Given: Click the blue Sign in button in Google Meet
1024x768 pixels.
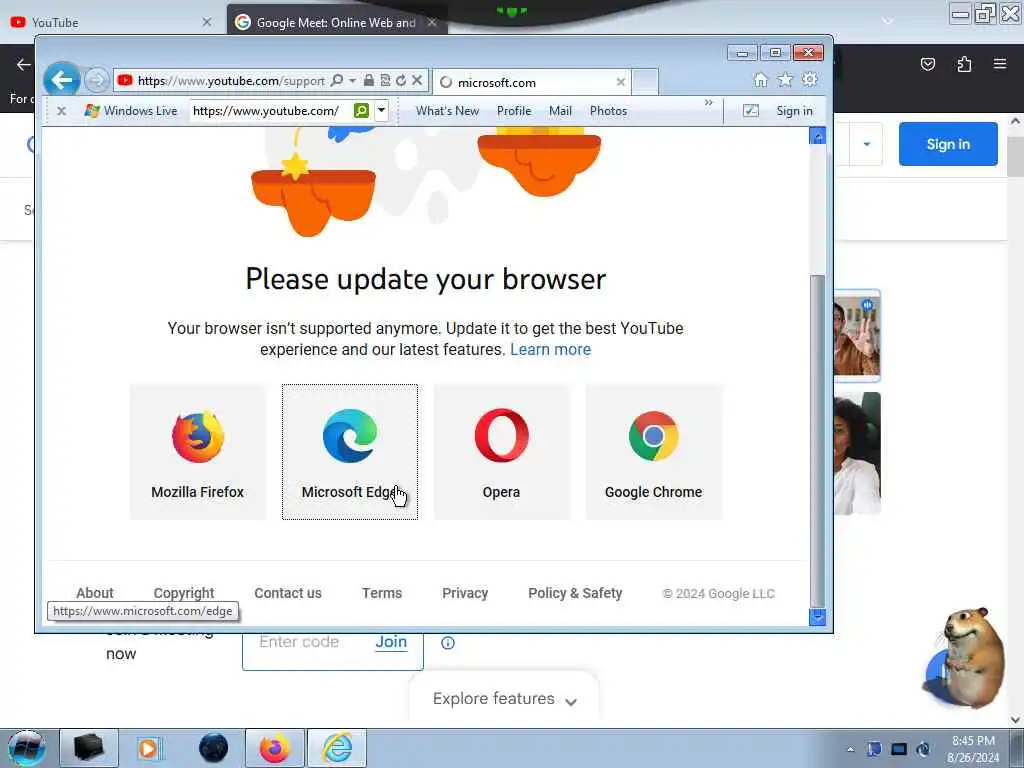Looking at the screenshot, I should click(948, 144).
